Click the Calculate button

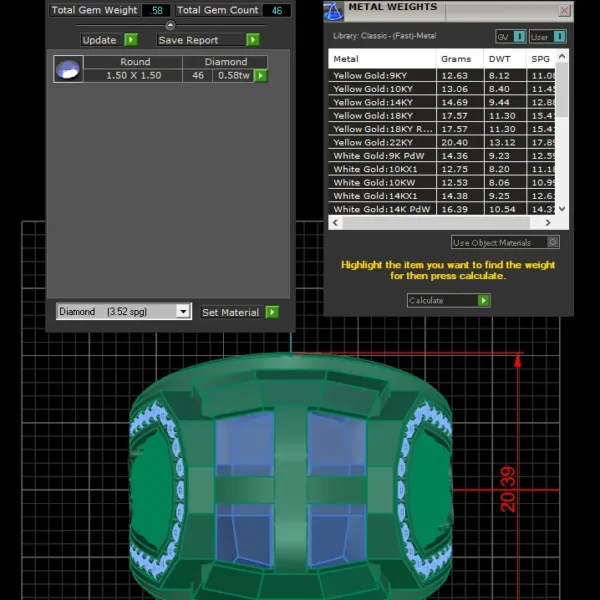[448, 300]
